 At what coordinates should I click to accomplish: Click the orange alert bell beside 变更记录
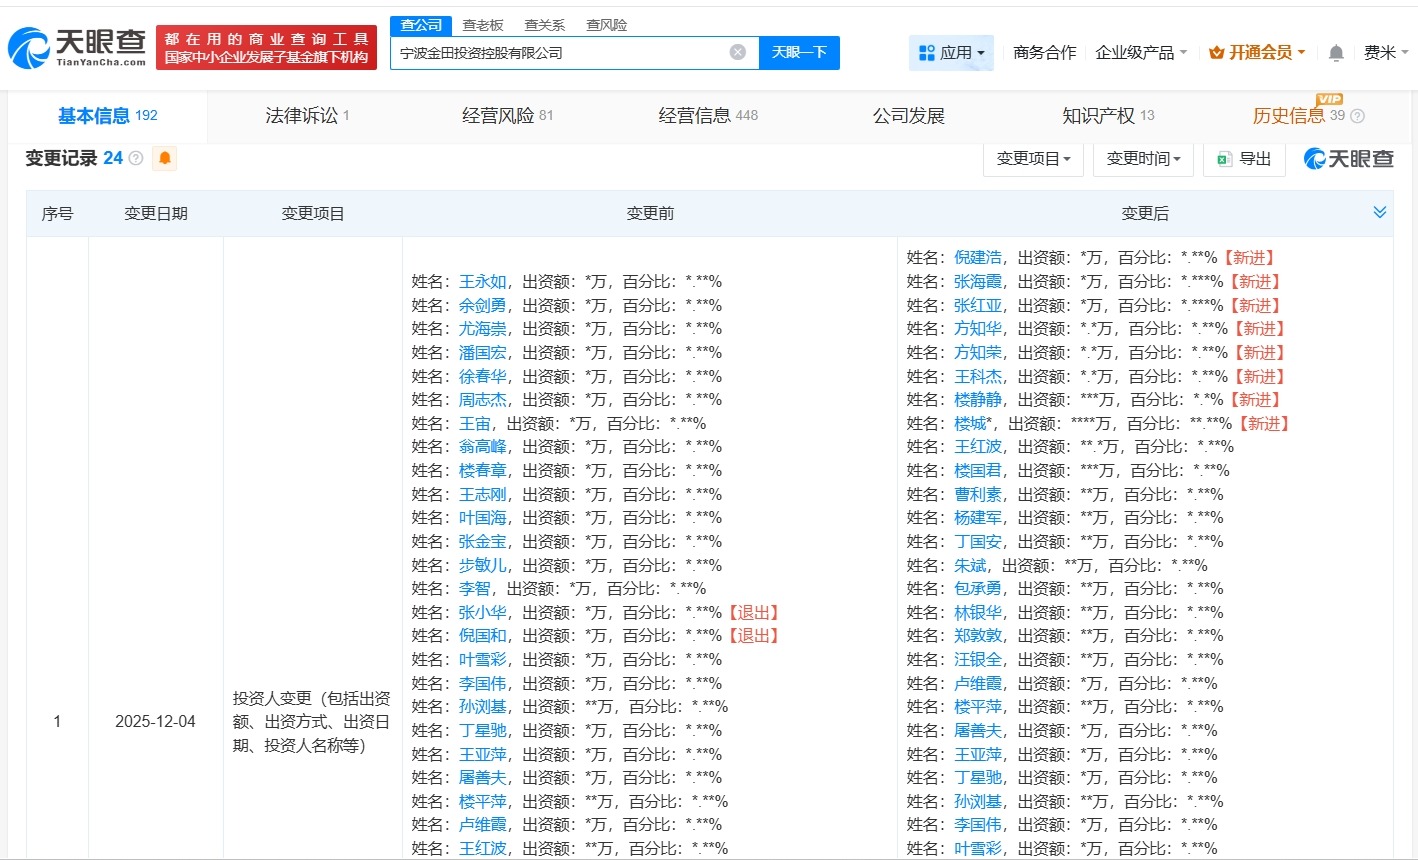[x=164, y=158]
